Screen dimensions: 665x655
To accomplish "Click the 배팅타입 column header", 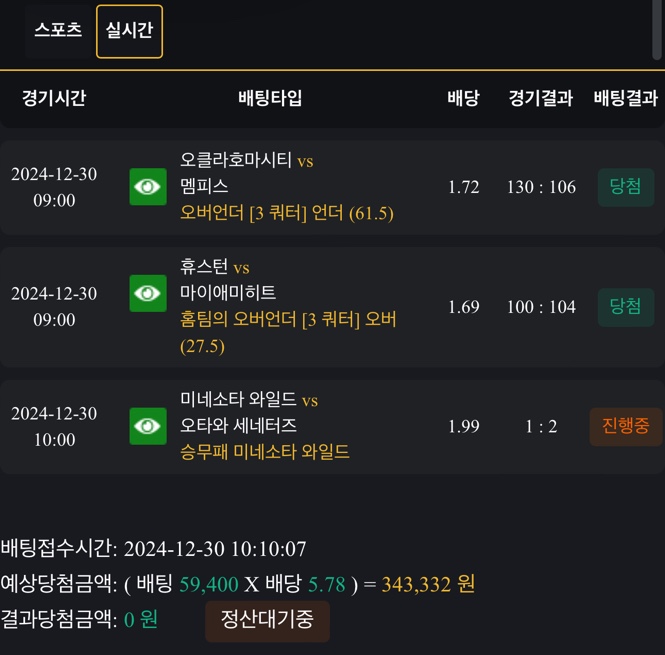I will click(270, 98).
